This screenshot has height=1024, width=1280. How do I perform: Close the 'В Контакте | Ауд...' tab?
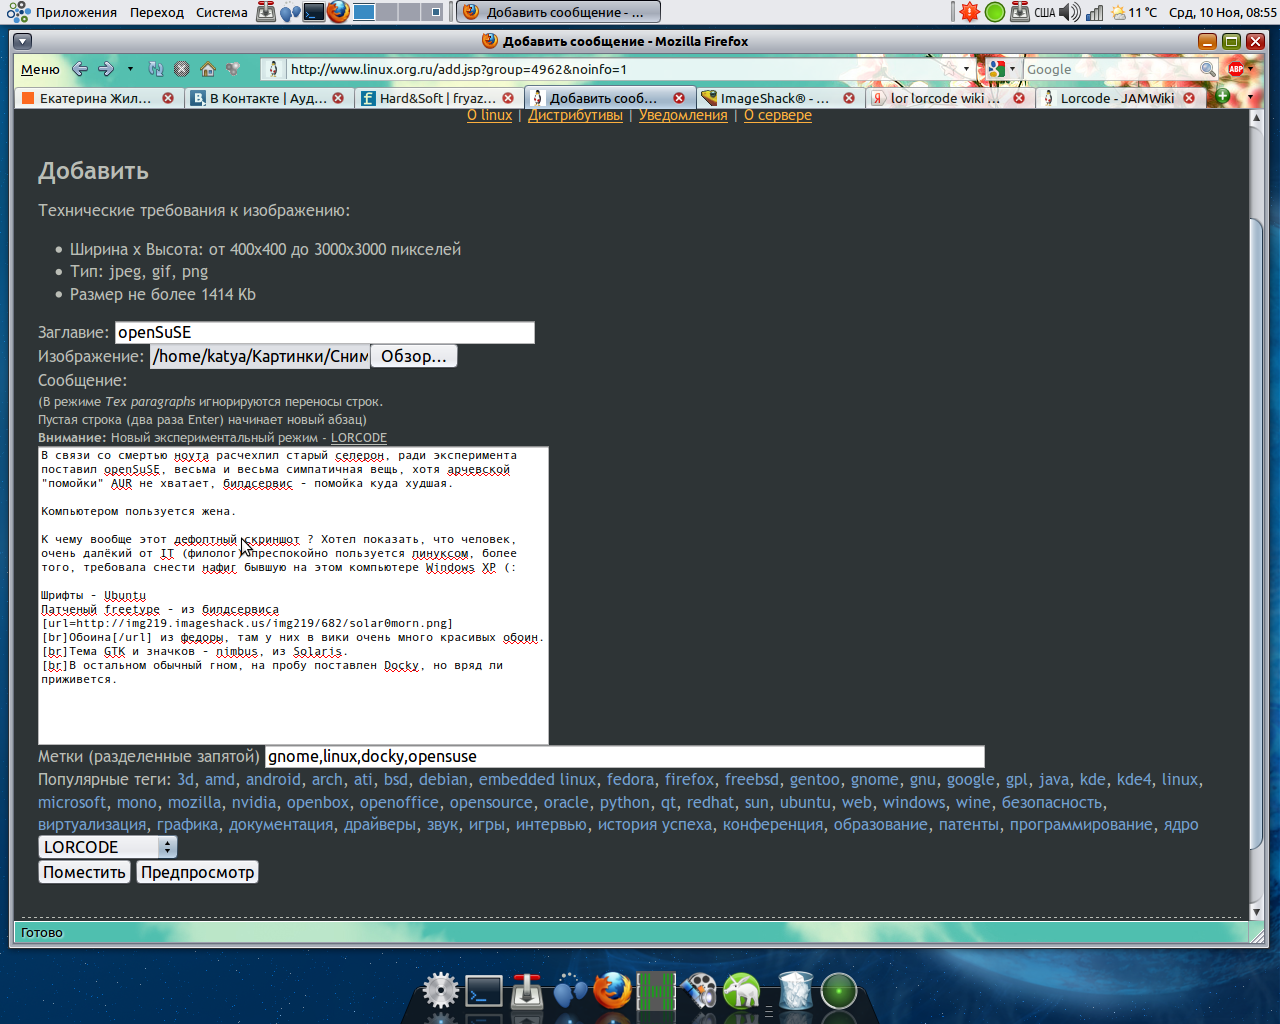click(338, 98)
